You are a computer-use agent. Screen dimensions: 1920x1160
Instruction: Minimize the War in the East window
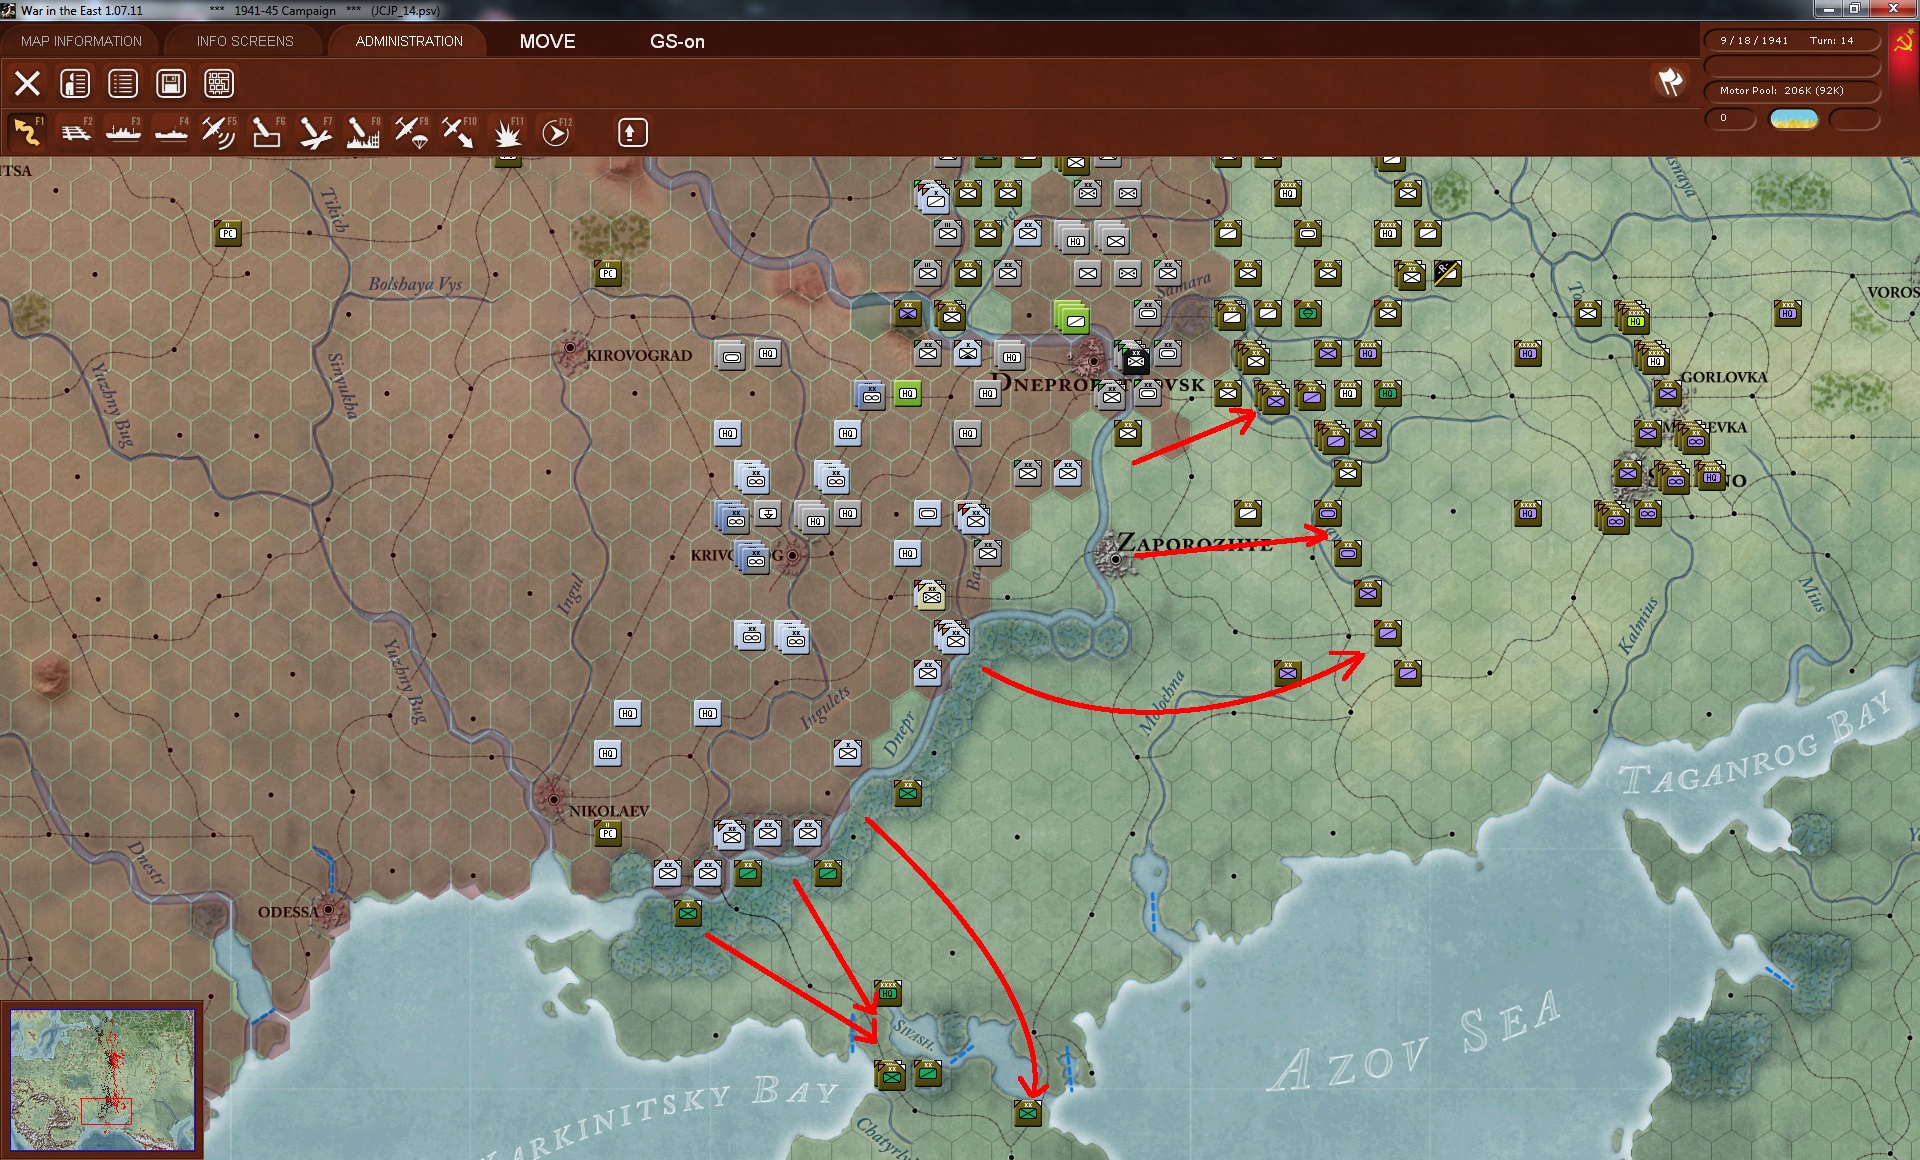click(1829, 9)
